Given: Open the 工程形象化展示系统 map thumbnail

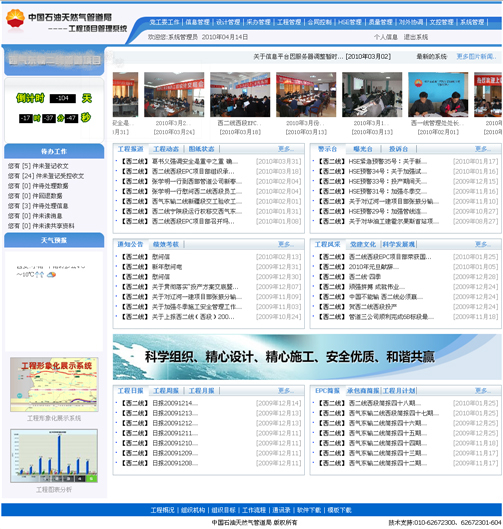Looking at the screenshot, I should click(x=54, y=385).
